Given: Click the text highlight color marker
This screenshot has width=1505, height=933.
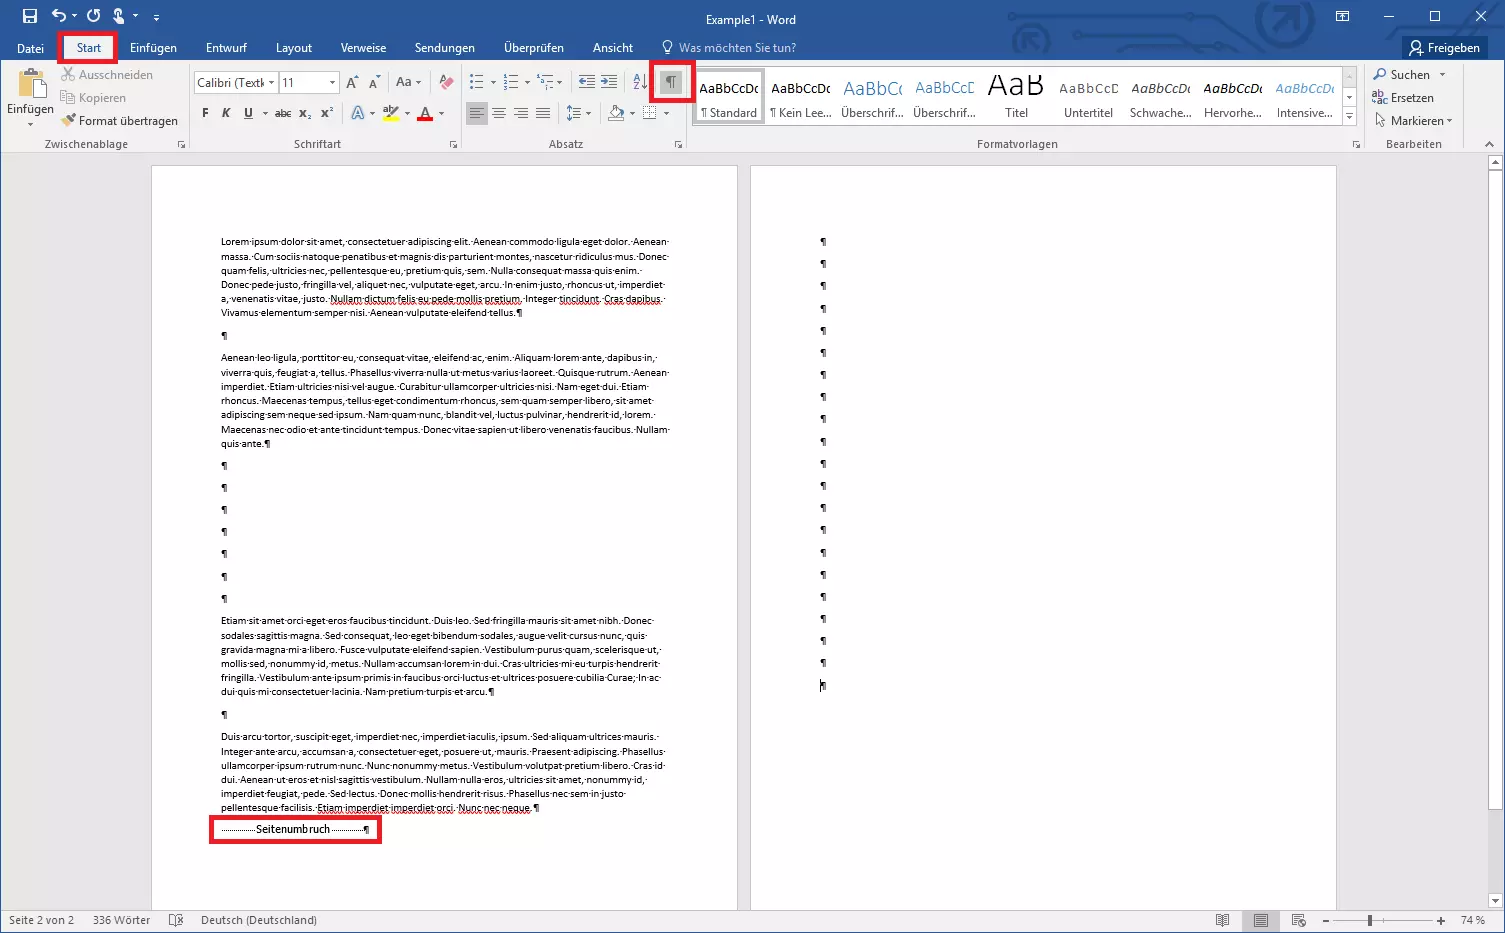Looking at the screenshot, I should click(x=391, y=113).
